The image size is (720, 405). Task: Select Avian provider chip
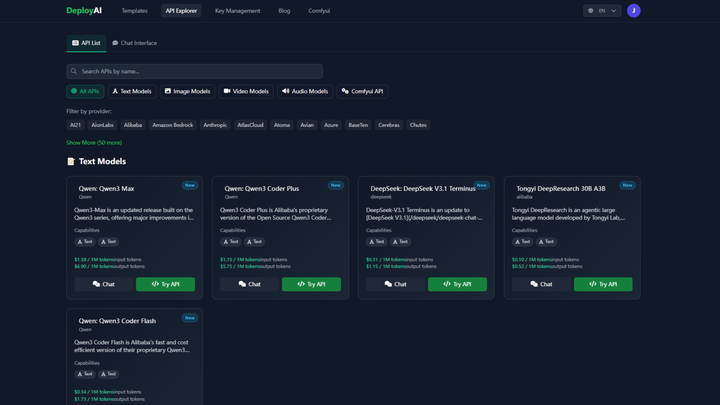click(307, 125)
